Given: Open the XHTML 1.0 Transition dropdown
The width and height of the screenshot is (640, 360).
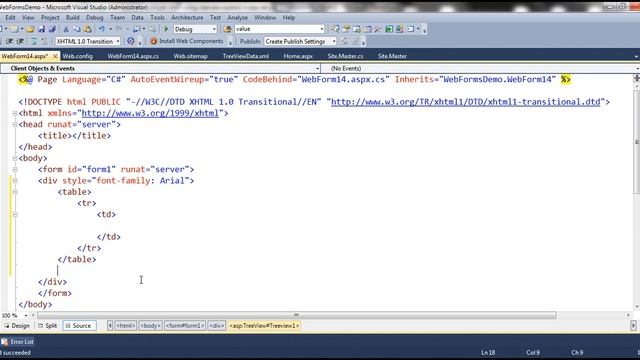Looking at the screenshot, I should coord(118,41).
